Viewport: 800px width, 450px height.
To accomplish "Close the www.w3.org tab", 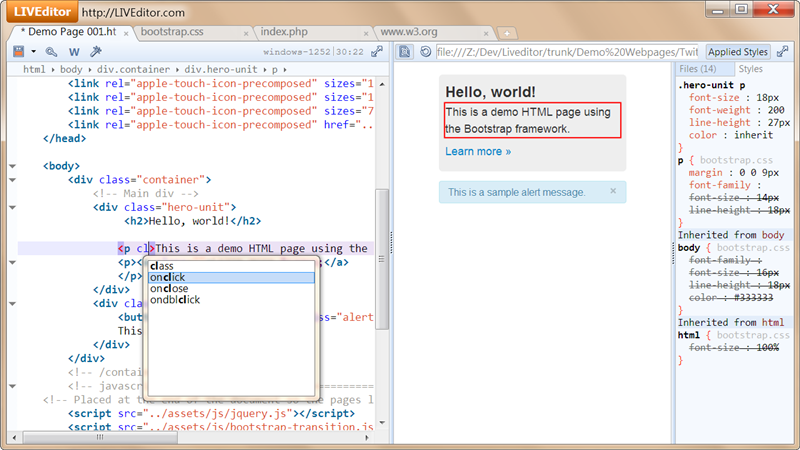I will click(x=486, y=34).
